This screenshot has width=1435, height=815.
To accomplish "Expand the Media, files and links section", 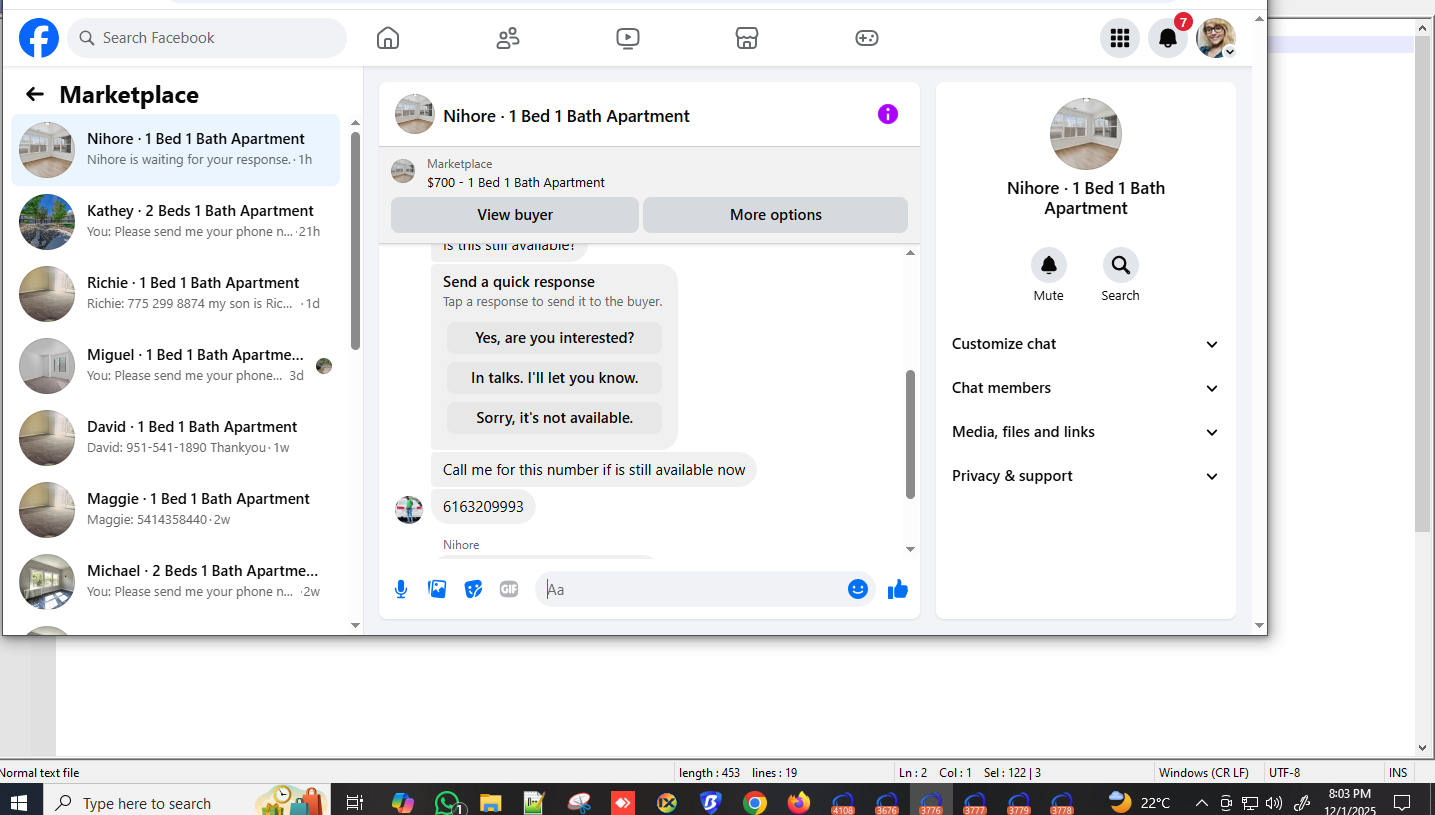I will (x=1086, y=432).
